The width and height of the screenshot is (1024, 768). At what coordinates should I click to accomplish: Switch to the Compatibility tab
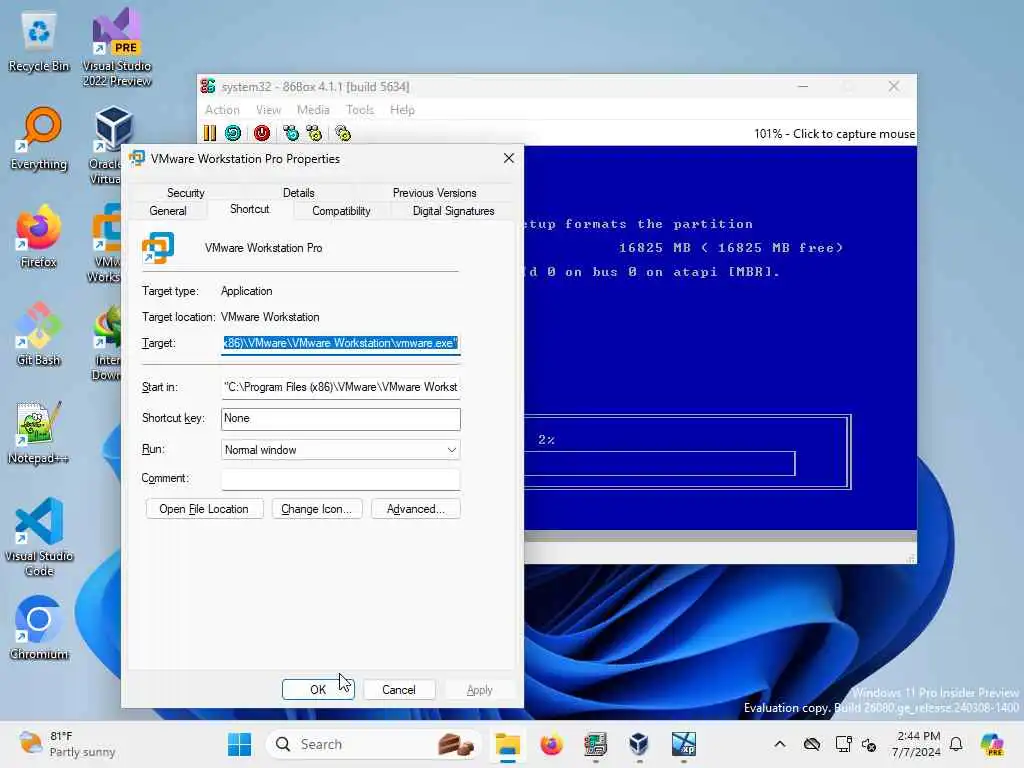click(x=341, y=211)
